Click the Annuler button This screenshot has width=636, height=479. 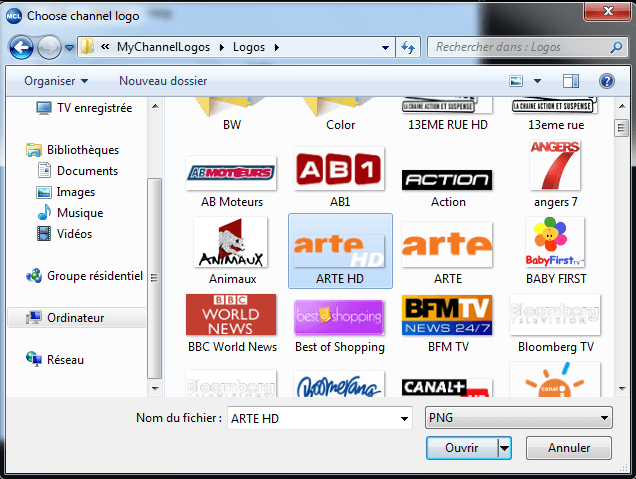point(569,448)
